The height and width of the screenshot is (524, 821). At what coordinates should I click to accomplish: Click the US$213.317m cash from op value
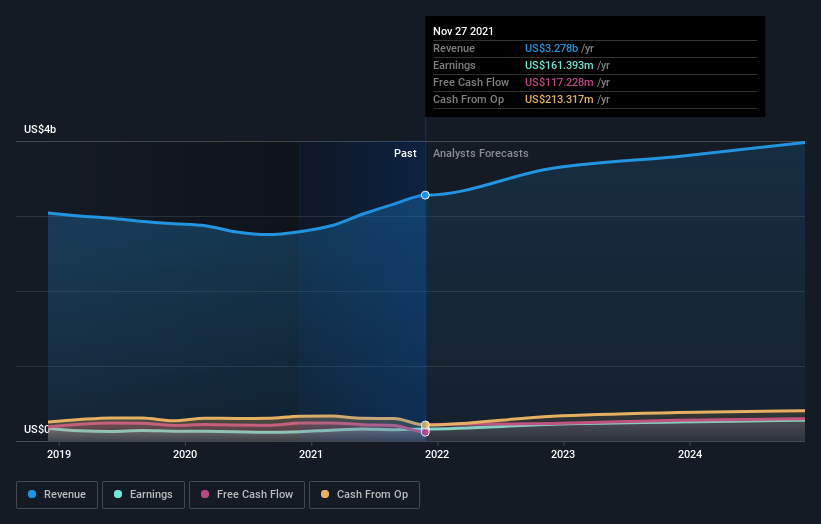tap(559, 99)
